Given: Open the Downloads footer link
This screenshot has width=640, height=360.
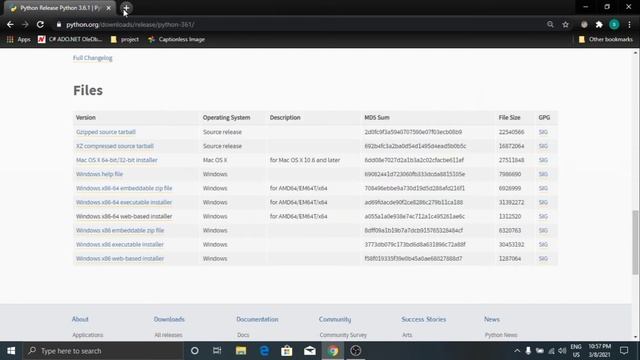Looking at the screenshot, I should 169,319.
